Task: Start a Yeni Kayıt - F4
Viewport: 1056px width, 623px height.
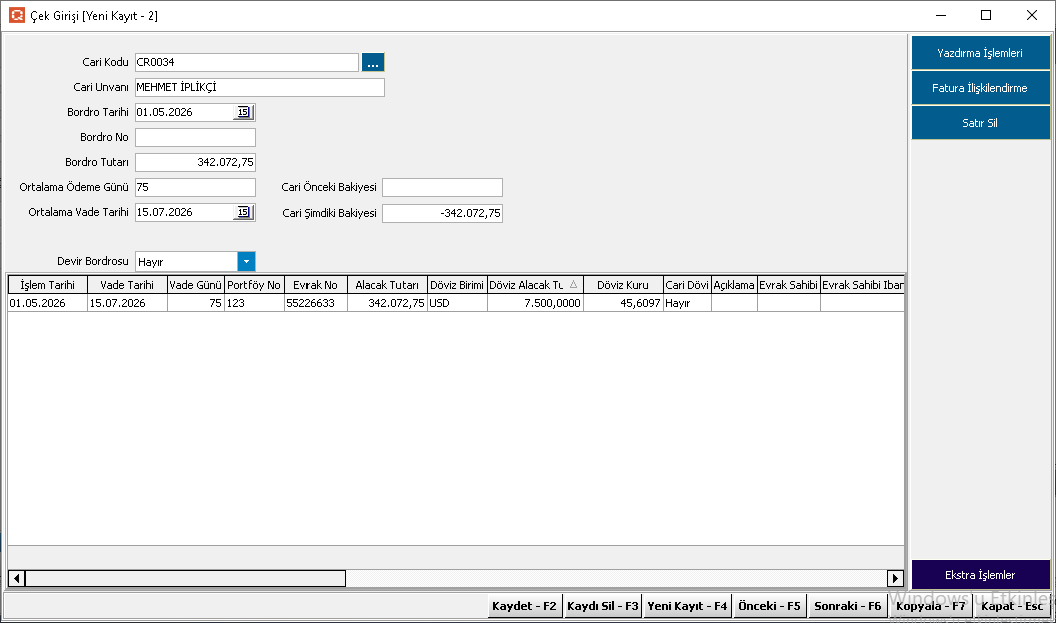Action: point(688,606)
